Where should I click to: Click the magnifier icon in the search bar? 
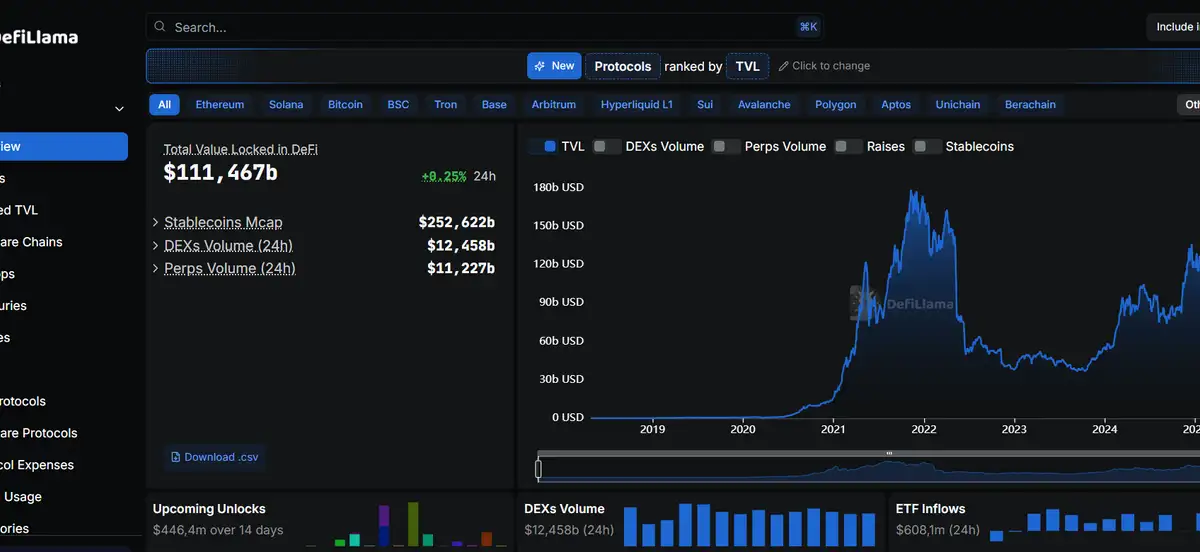161,27
